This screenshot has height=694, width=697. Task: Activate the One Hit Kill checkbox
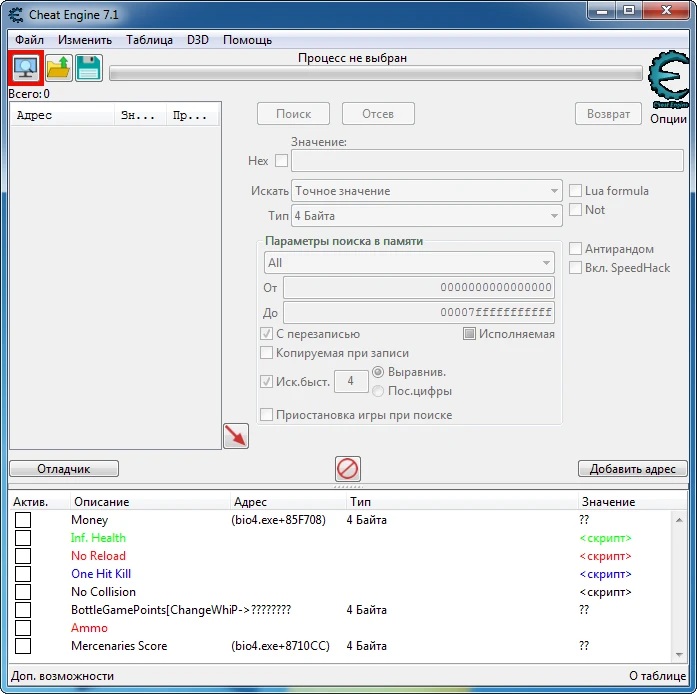[23, 574]
